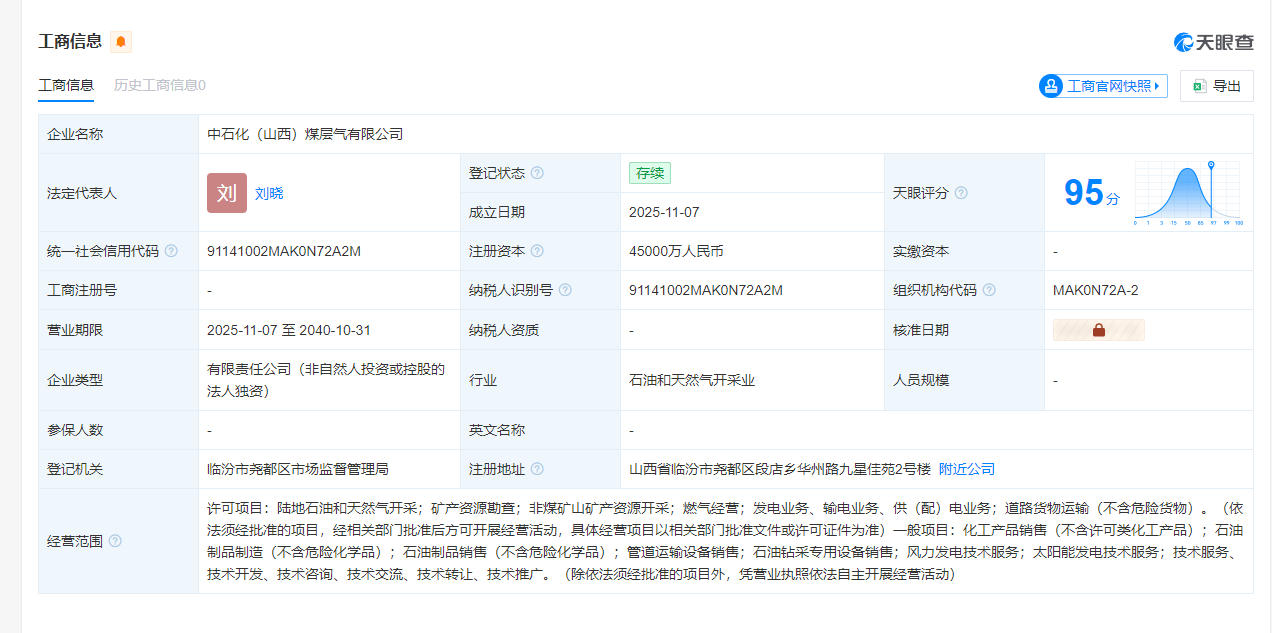
Task: Click help icon next to 登记状态
Action: pyautogui.click(x=537, y=173)
